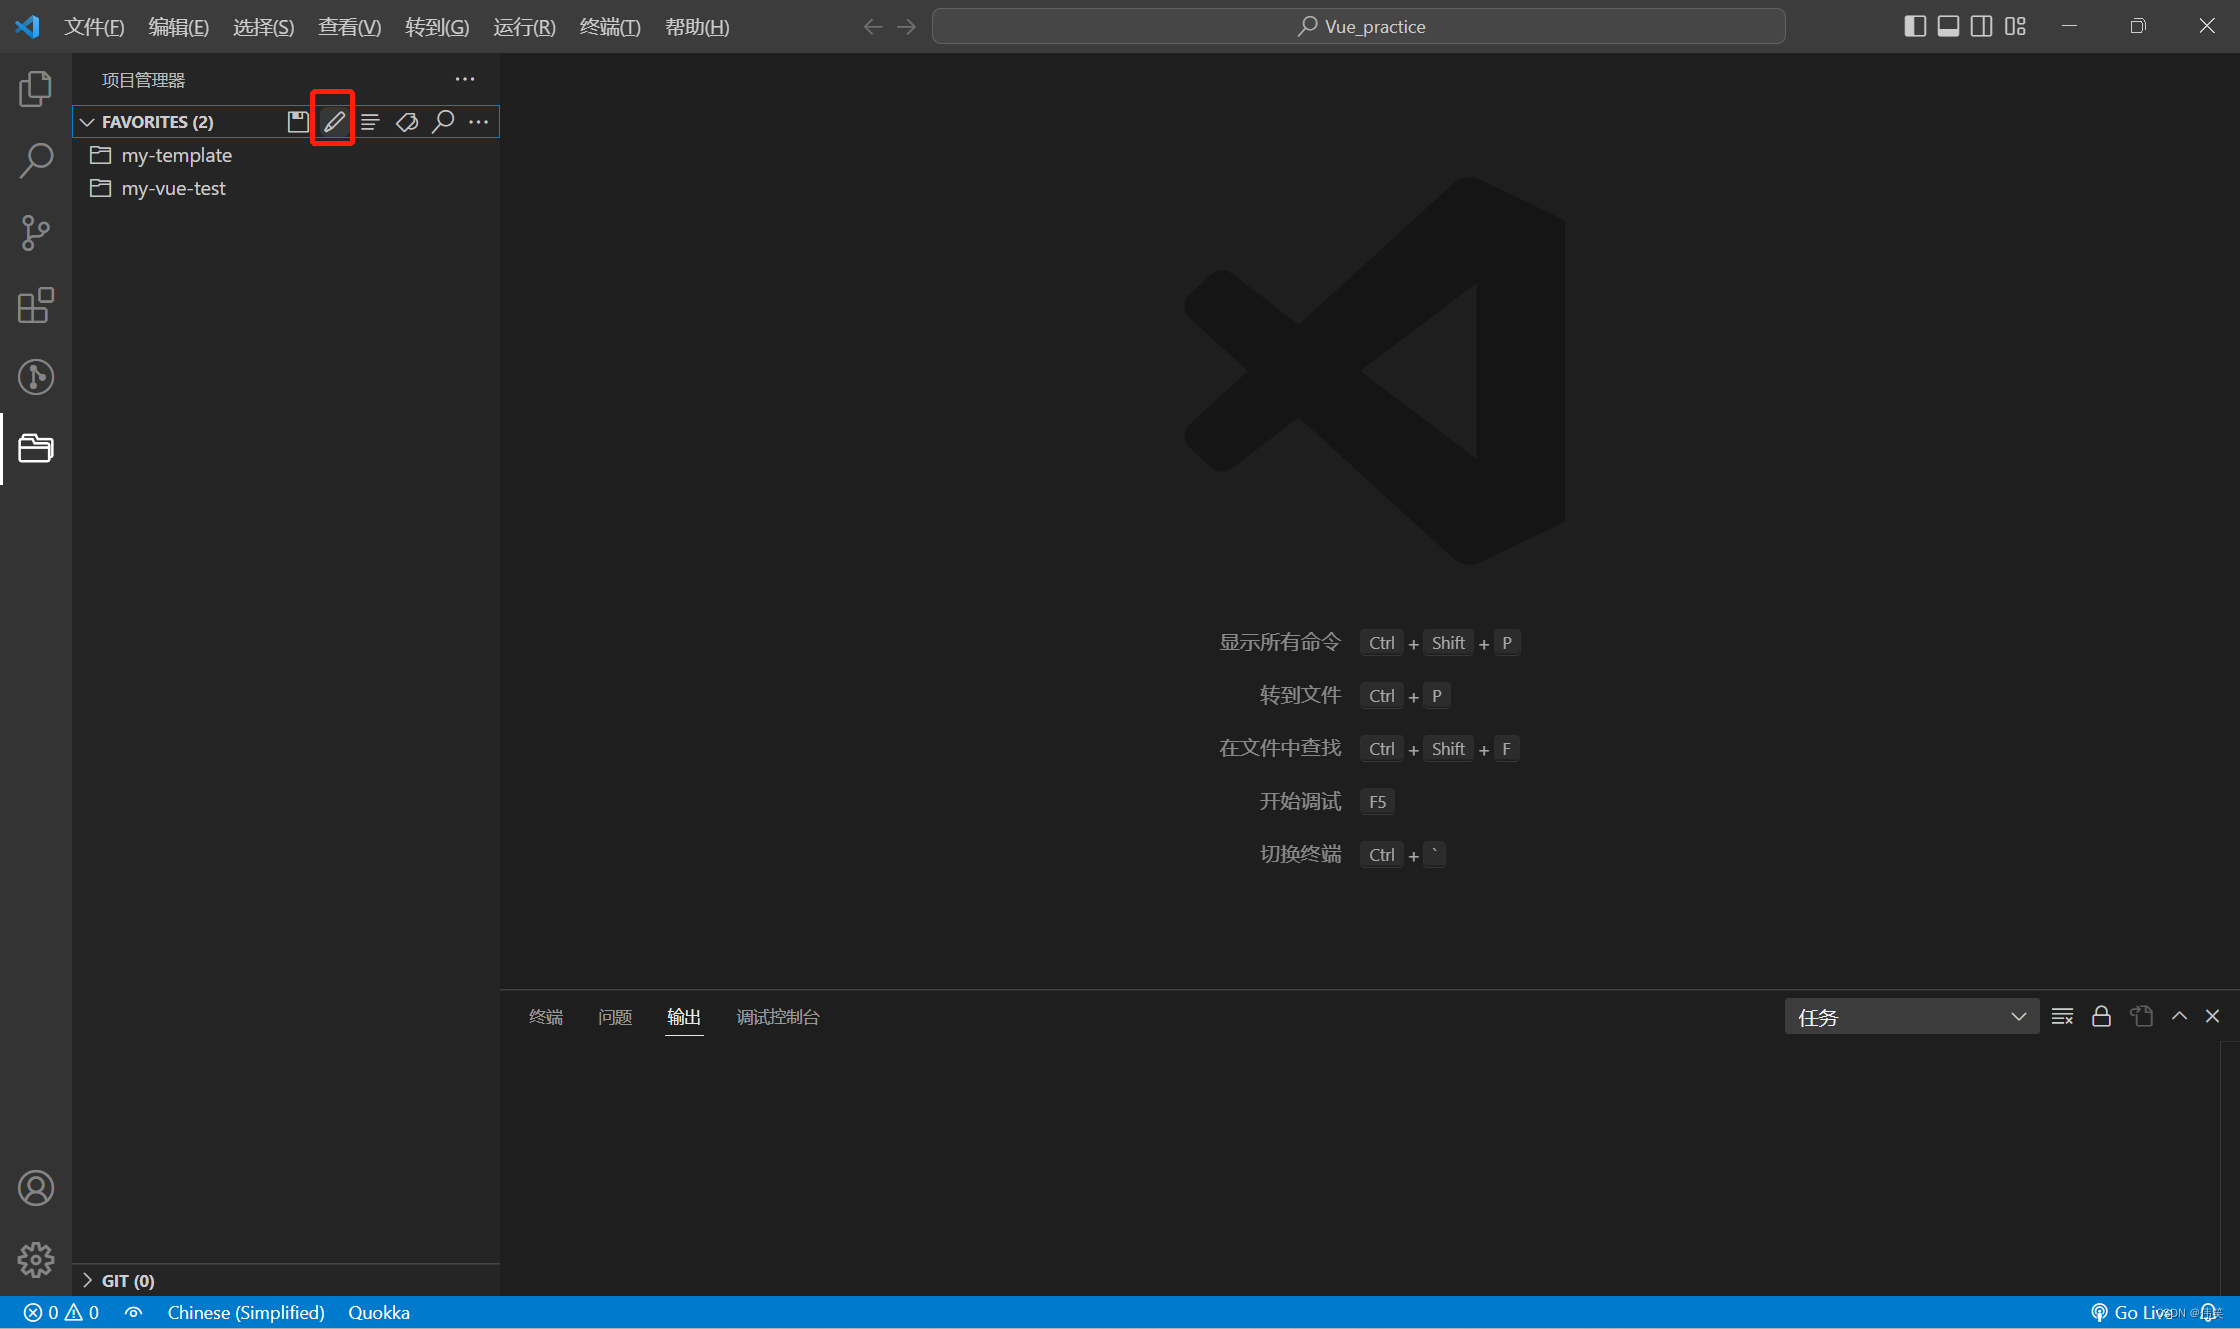The image size is (2240, 1329).
Task: Click Go Live in status bar
Action: click(x=2132, y=1312)
